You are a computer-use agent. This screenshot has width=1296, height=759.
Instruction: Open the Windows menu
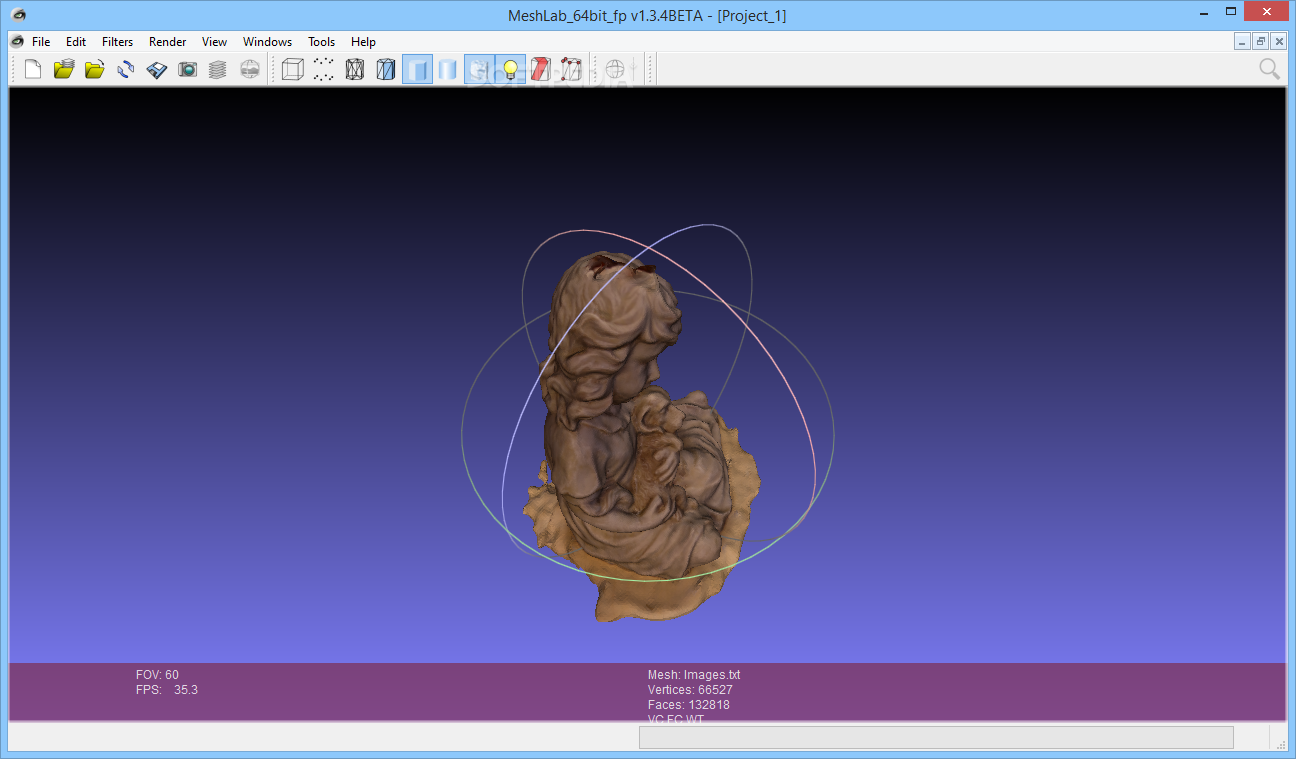click(267, 42)
